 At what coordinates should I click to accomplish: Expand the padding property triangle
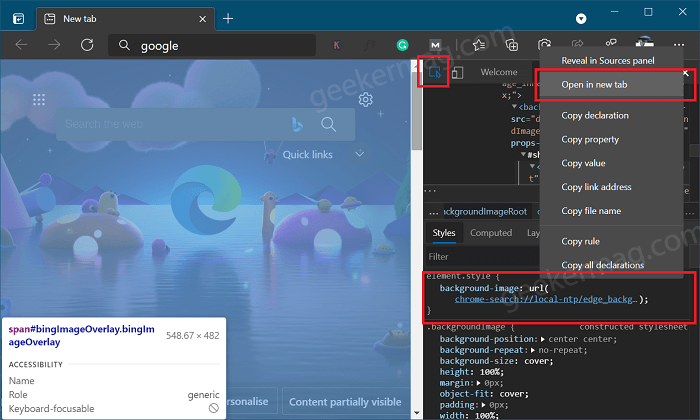[483, 405]
